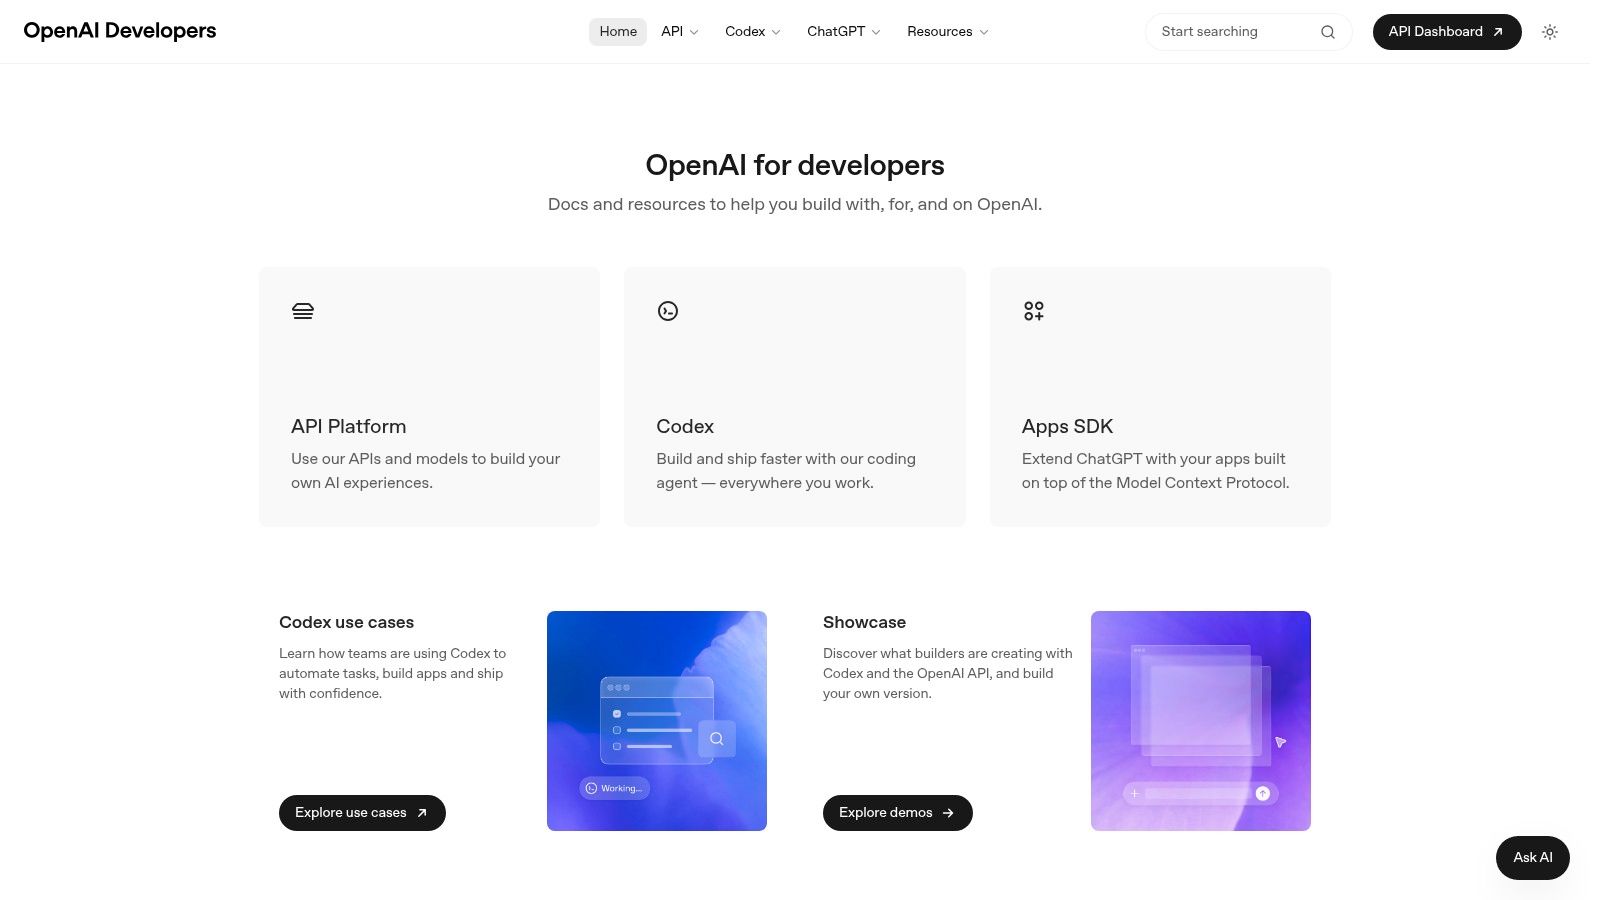Open the Codex card title
The image size is (1600, 900).
(x=685, y=426)
